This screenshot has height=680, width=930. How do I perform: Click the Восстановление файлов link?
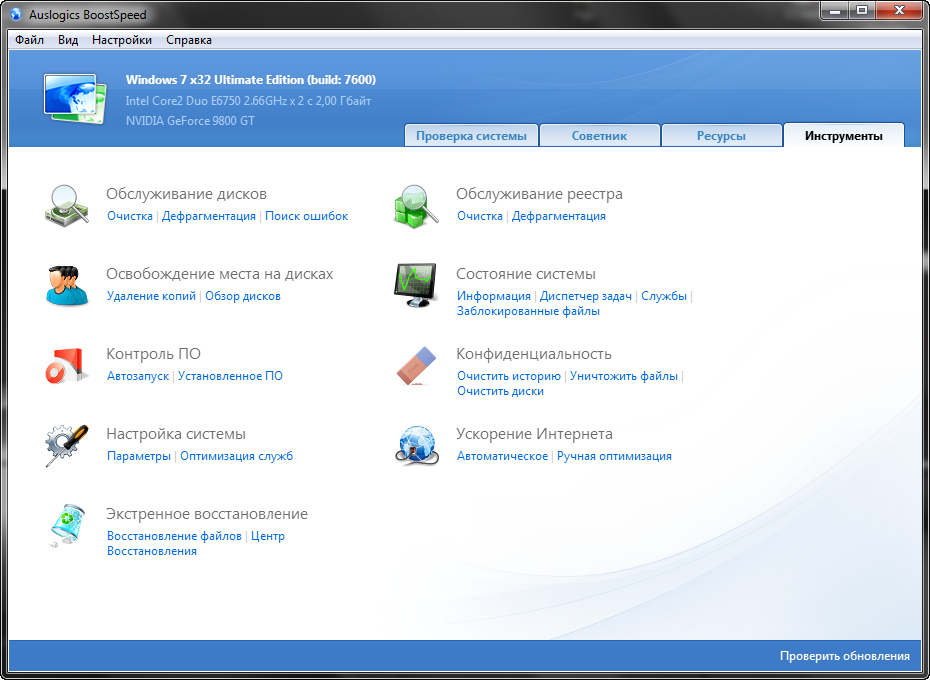[174, 536]
